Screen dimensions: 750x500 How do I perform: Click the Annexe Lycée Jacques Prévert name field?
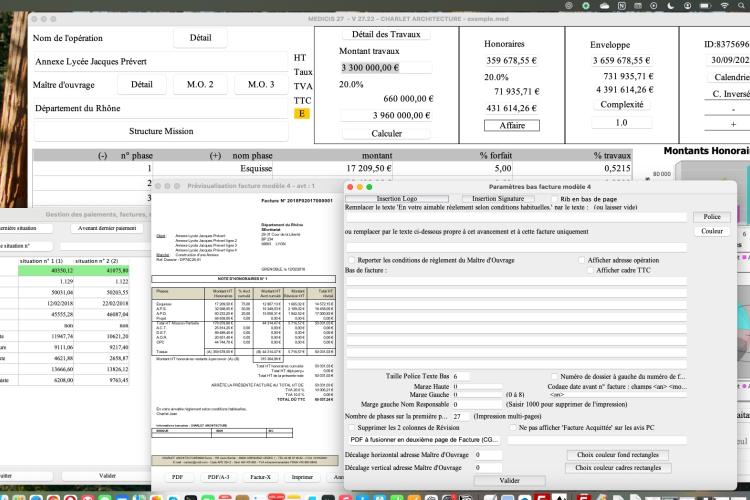pyautogui.click(x=161, y=62)
